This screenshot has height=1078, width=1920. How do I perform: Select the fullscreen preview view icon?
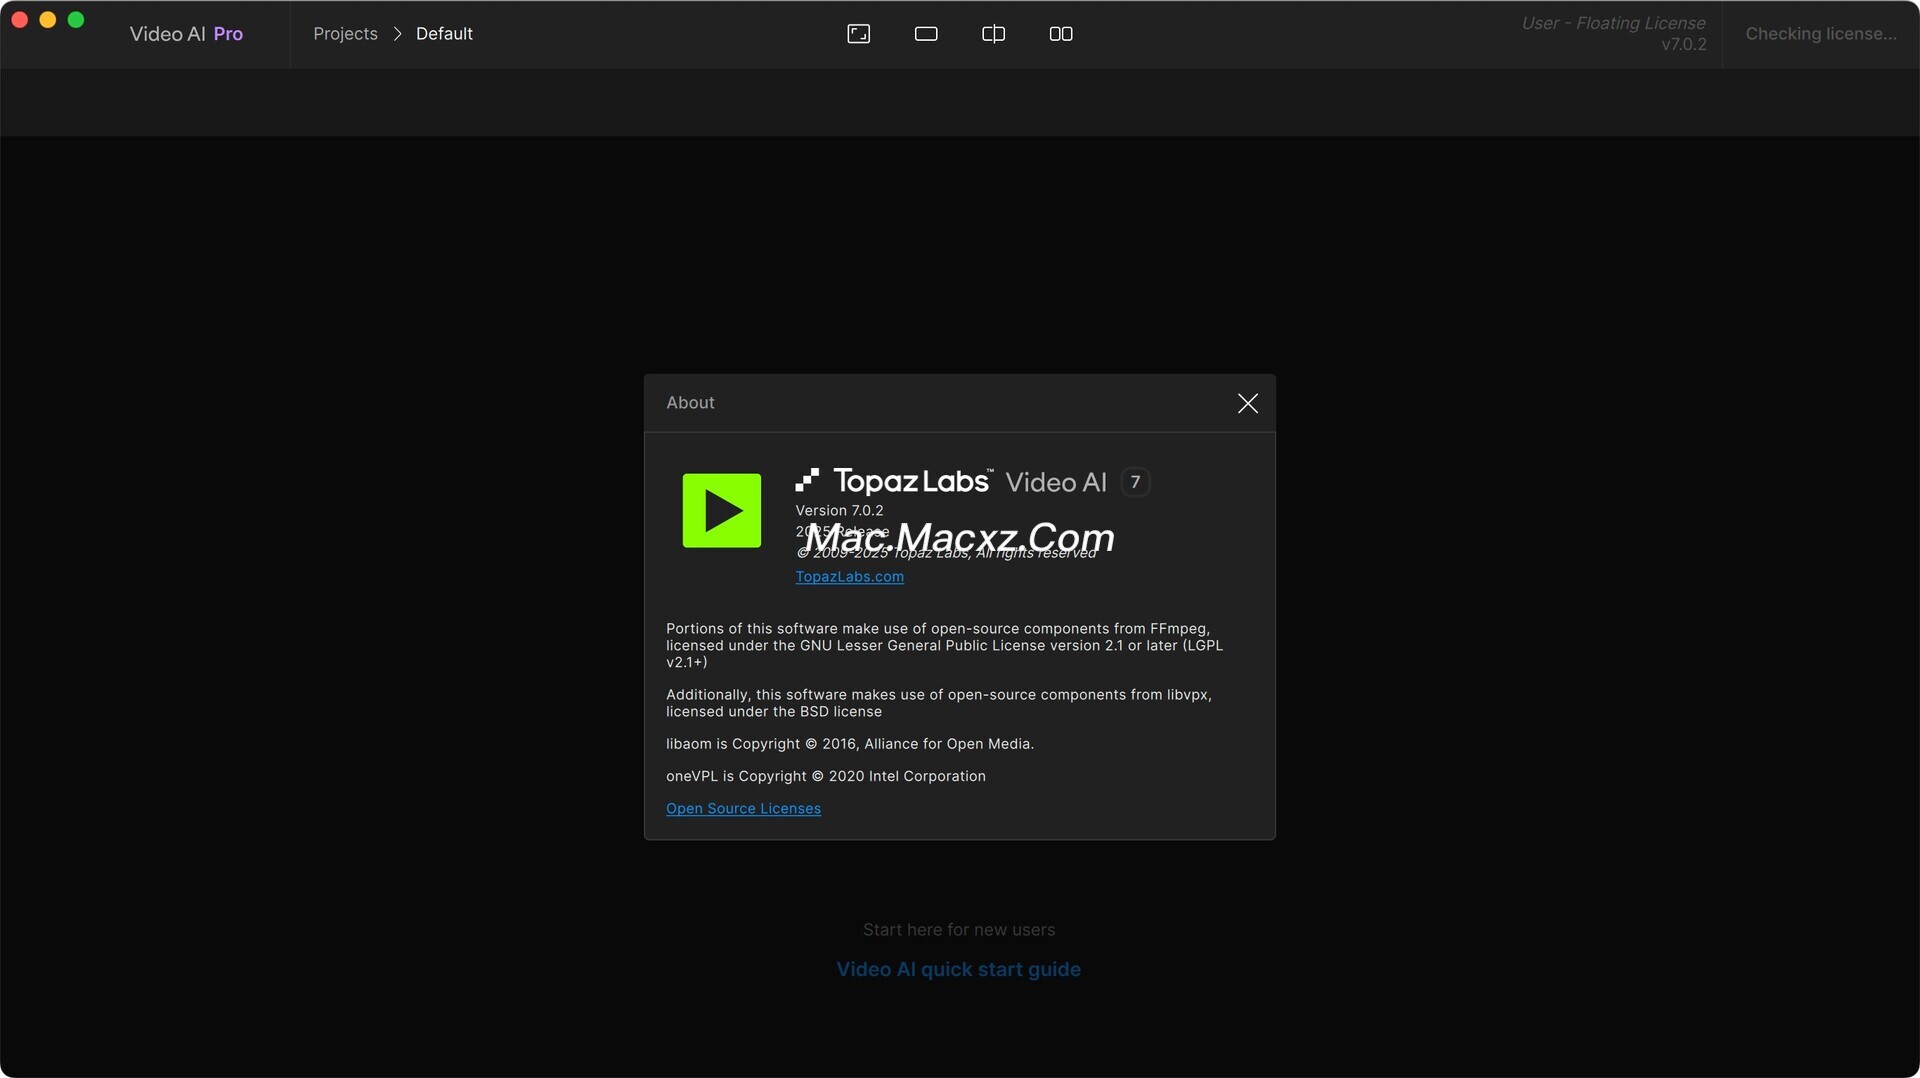(858, 34)
